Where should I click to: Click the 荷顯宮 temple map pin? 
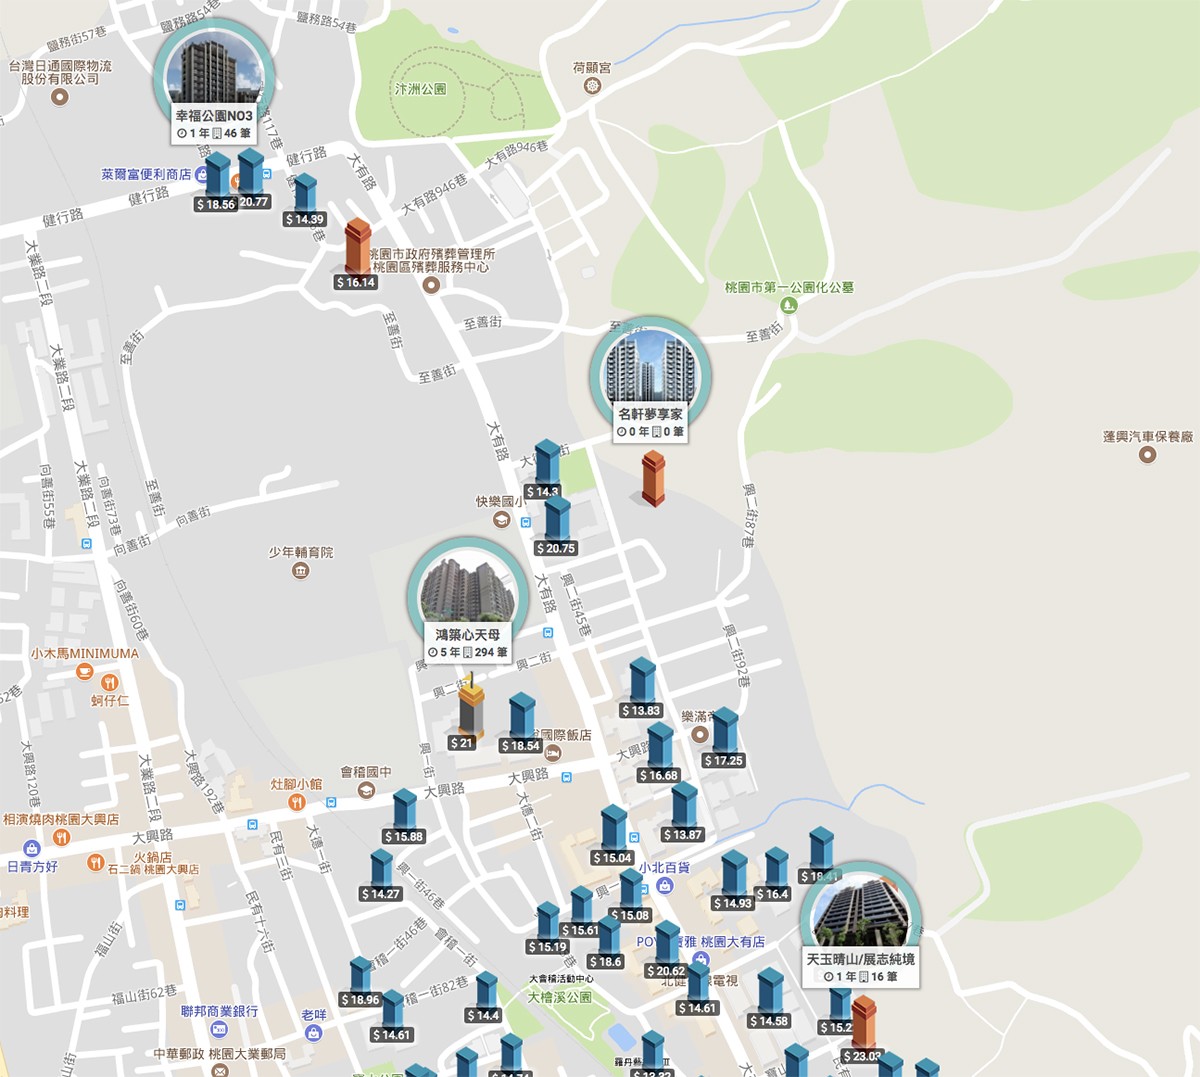[592, 86]
